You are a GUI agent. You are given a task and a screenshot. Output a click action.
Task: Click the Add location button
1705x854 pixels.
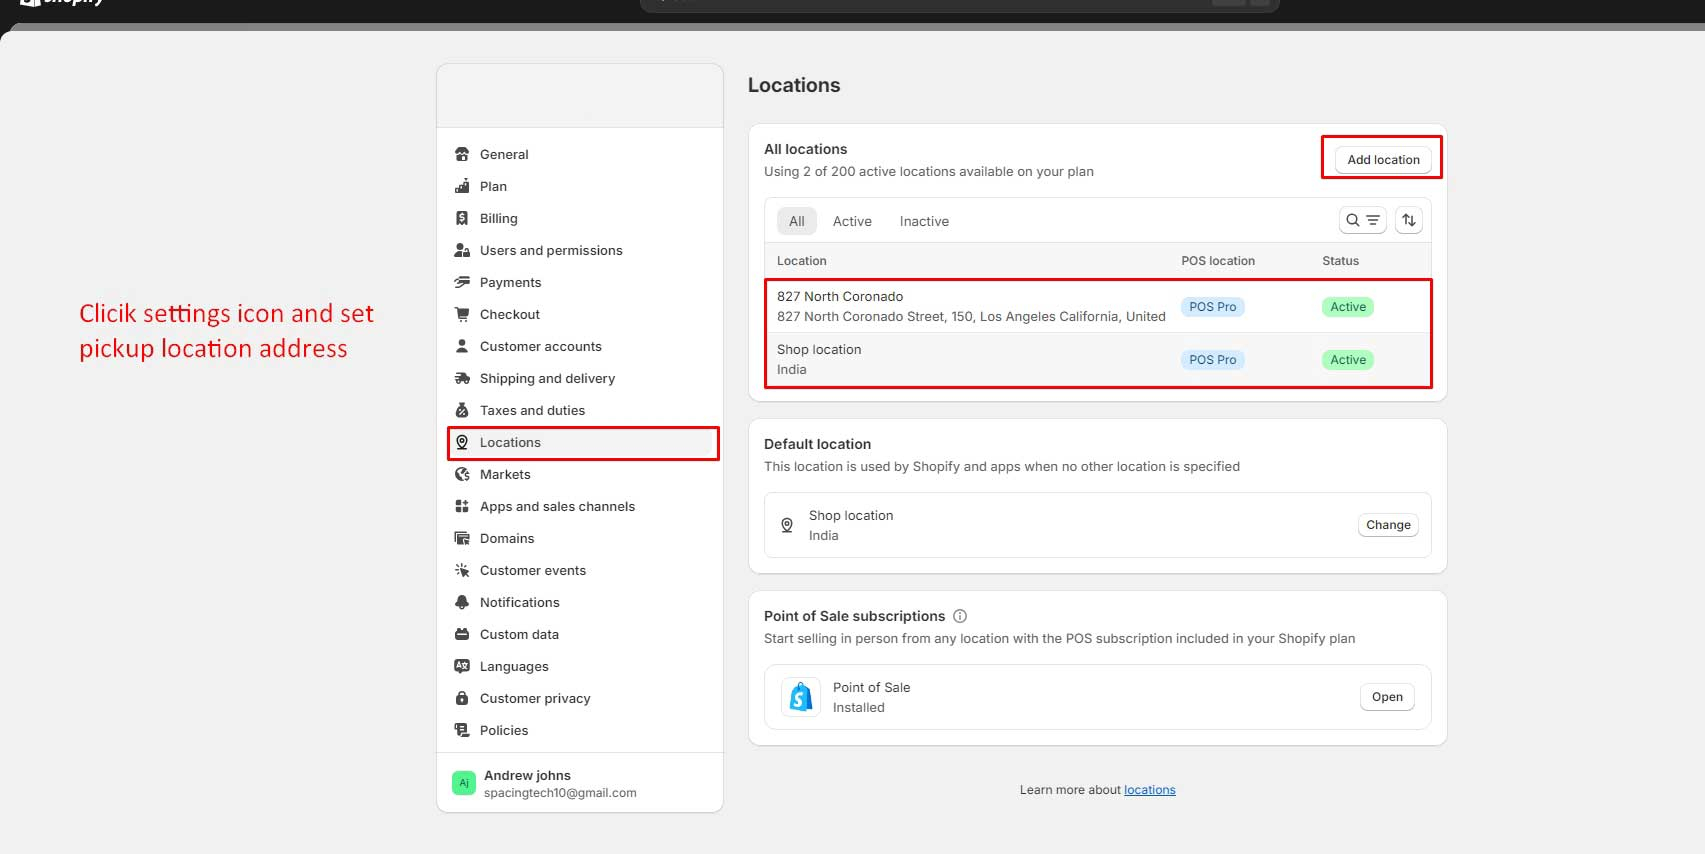1383,160
